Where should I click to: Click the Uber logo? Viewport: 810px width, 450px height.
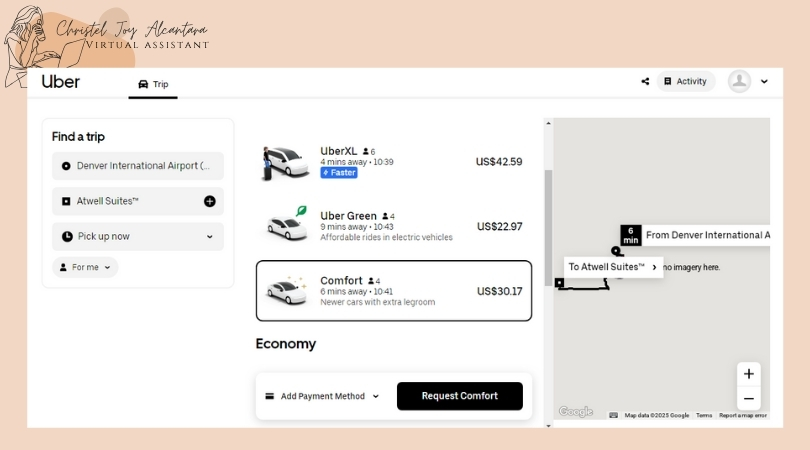point(60,82)
